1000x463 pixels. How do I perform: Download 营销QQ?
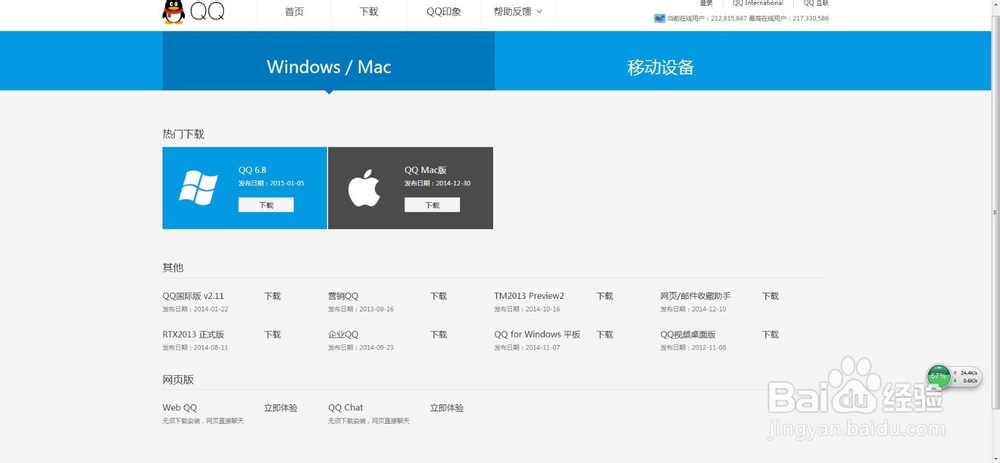438,296
